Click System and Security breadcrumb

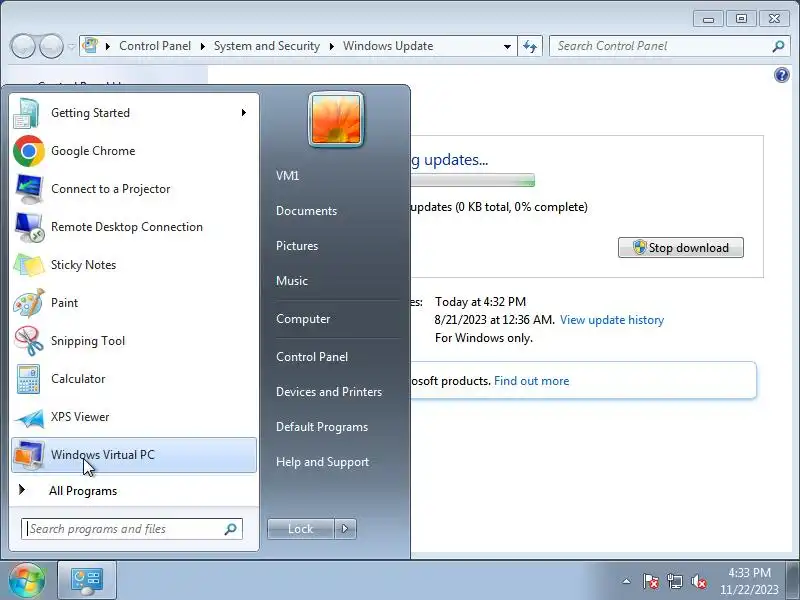point(266,46)
